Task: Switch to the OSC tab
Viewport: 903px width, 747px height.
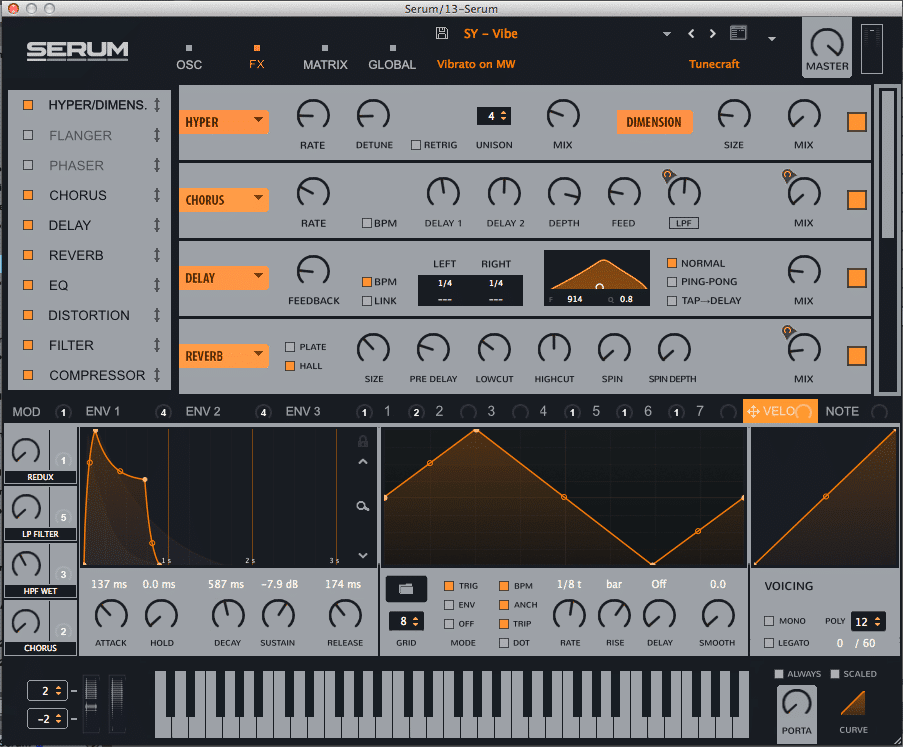Action: tap(189, 65)
